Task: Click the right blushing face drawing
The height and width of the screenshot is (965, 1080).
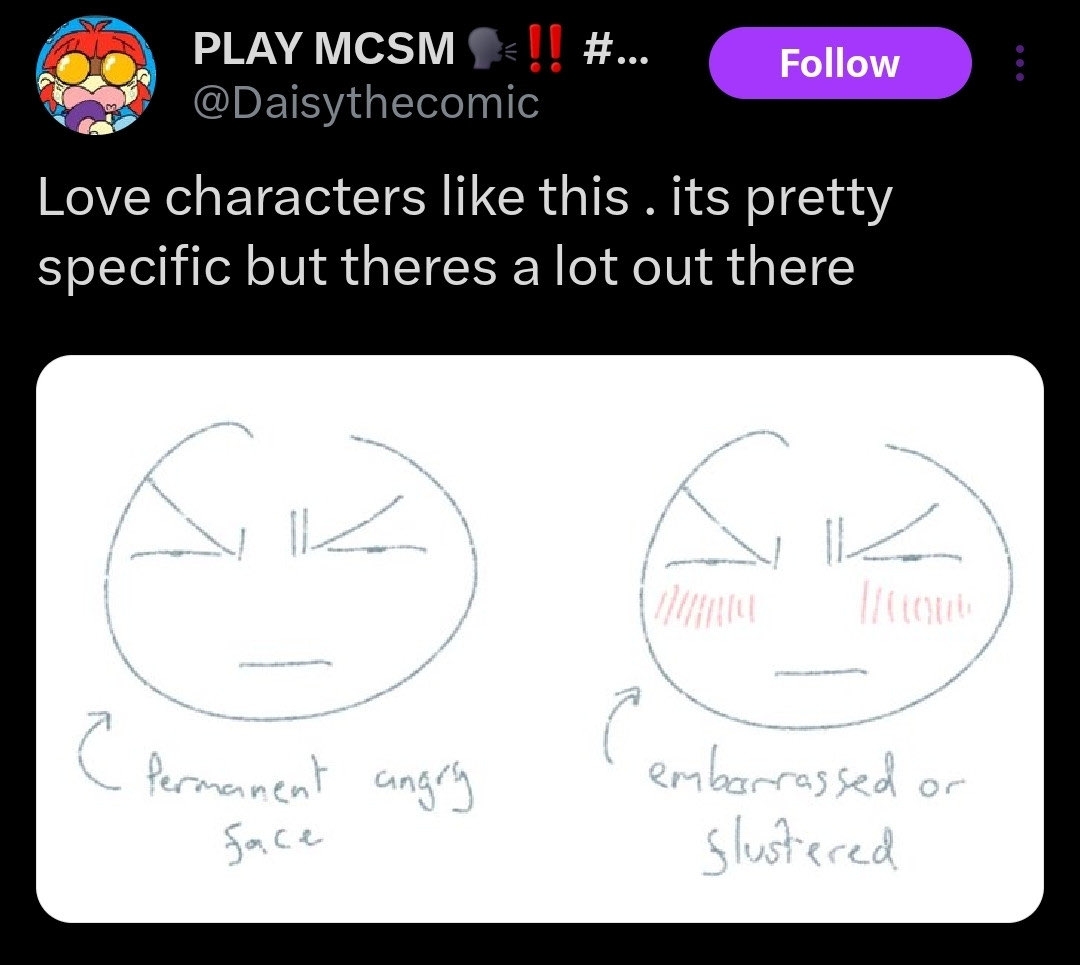Action: point(827,579)
